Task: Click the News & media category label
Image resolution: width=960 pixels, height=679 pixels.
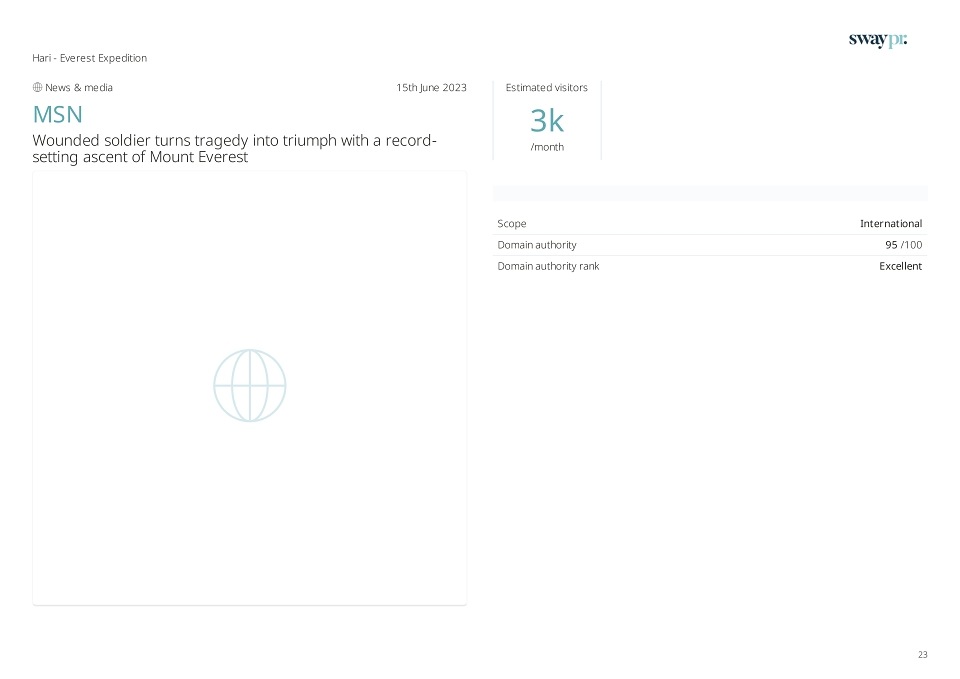Action: [x=79, y=88]
